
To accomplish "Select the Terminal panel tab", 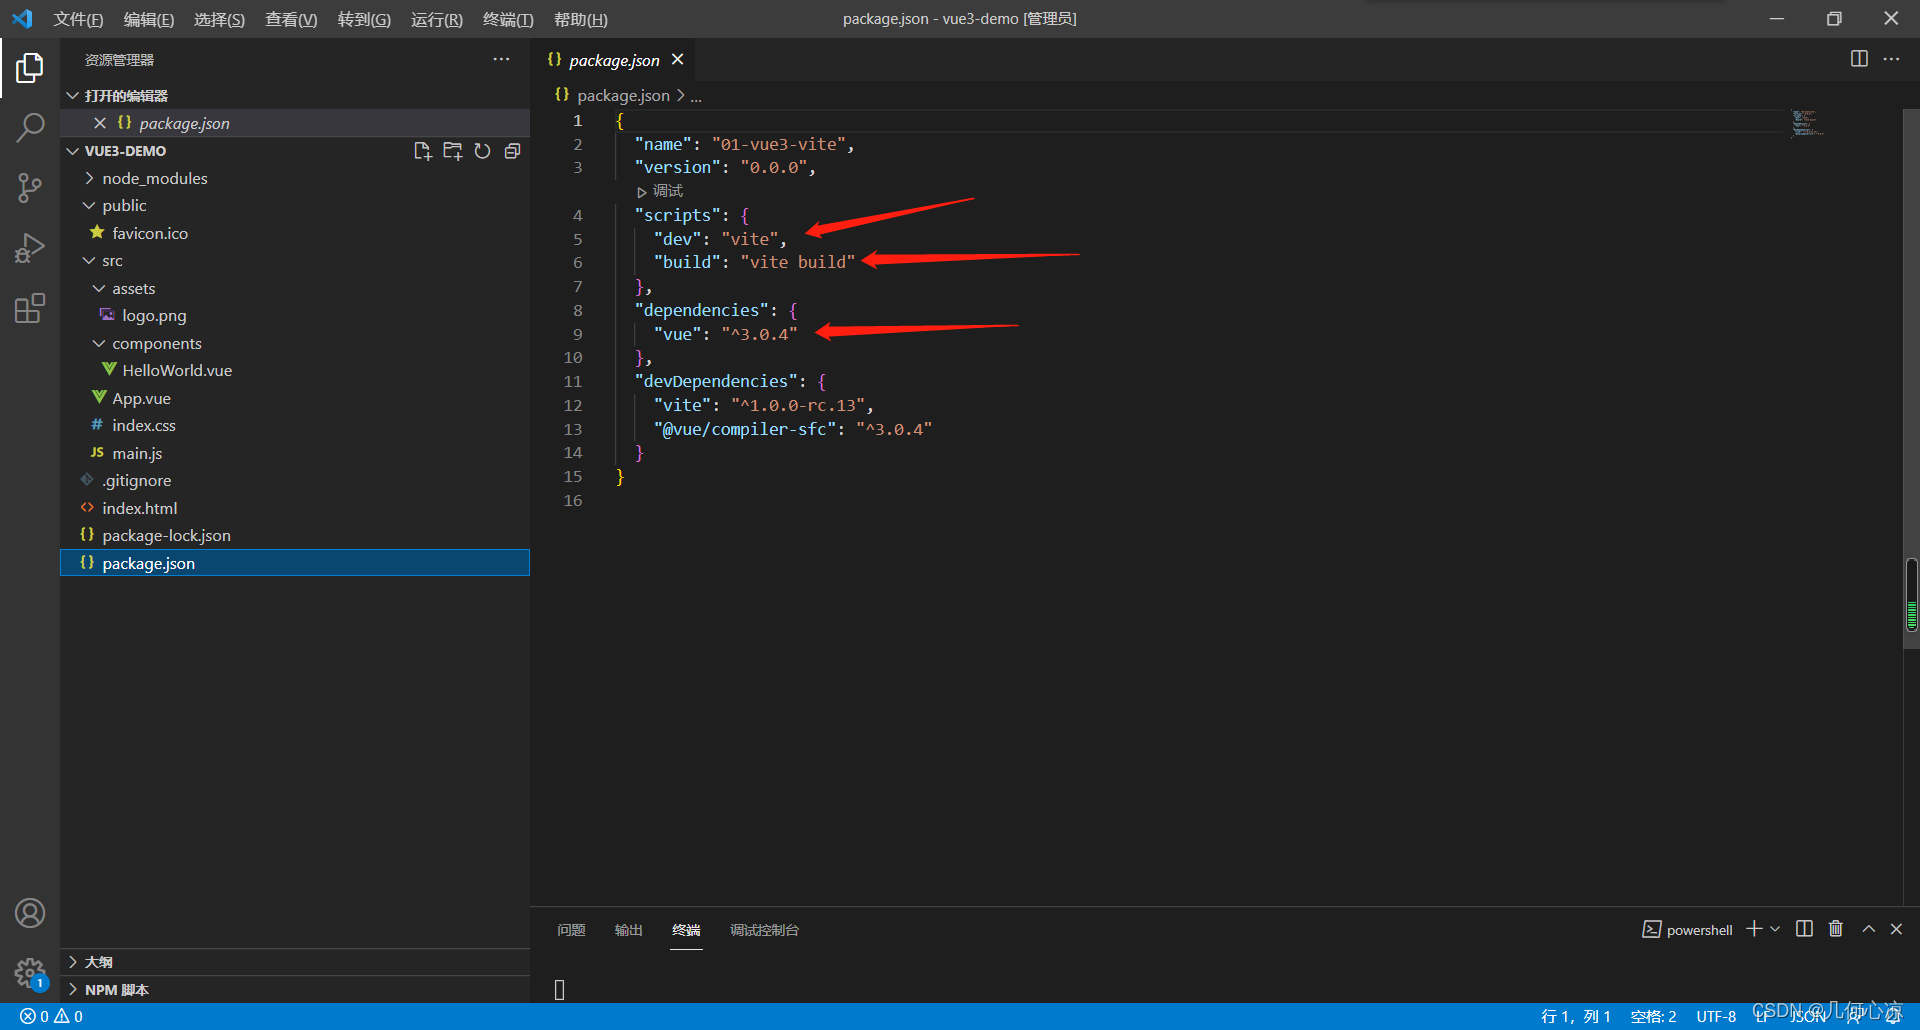I will 686,930.
